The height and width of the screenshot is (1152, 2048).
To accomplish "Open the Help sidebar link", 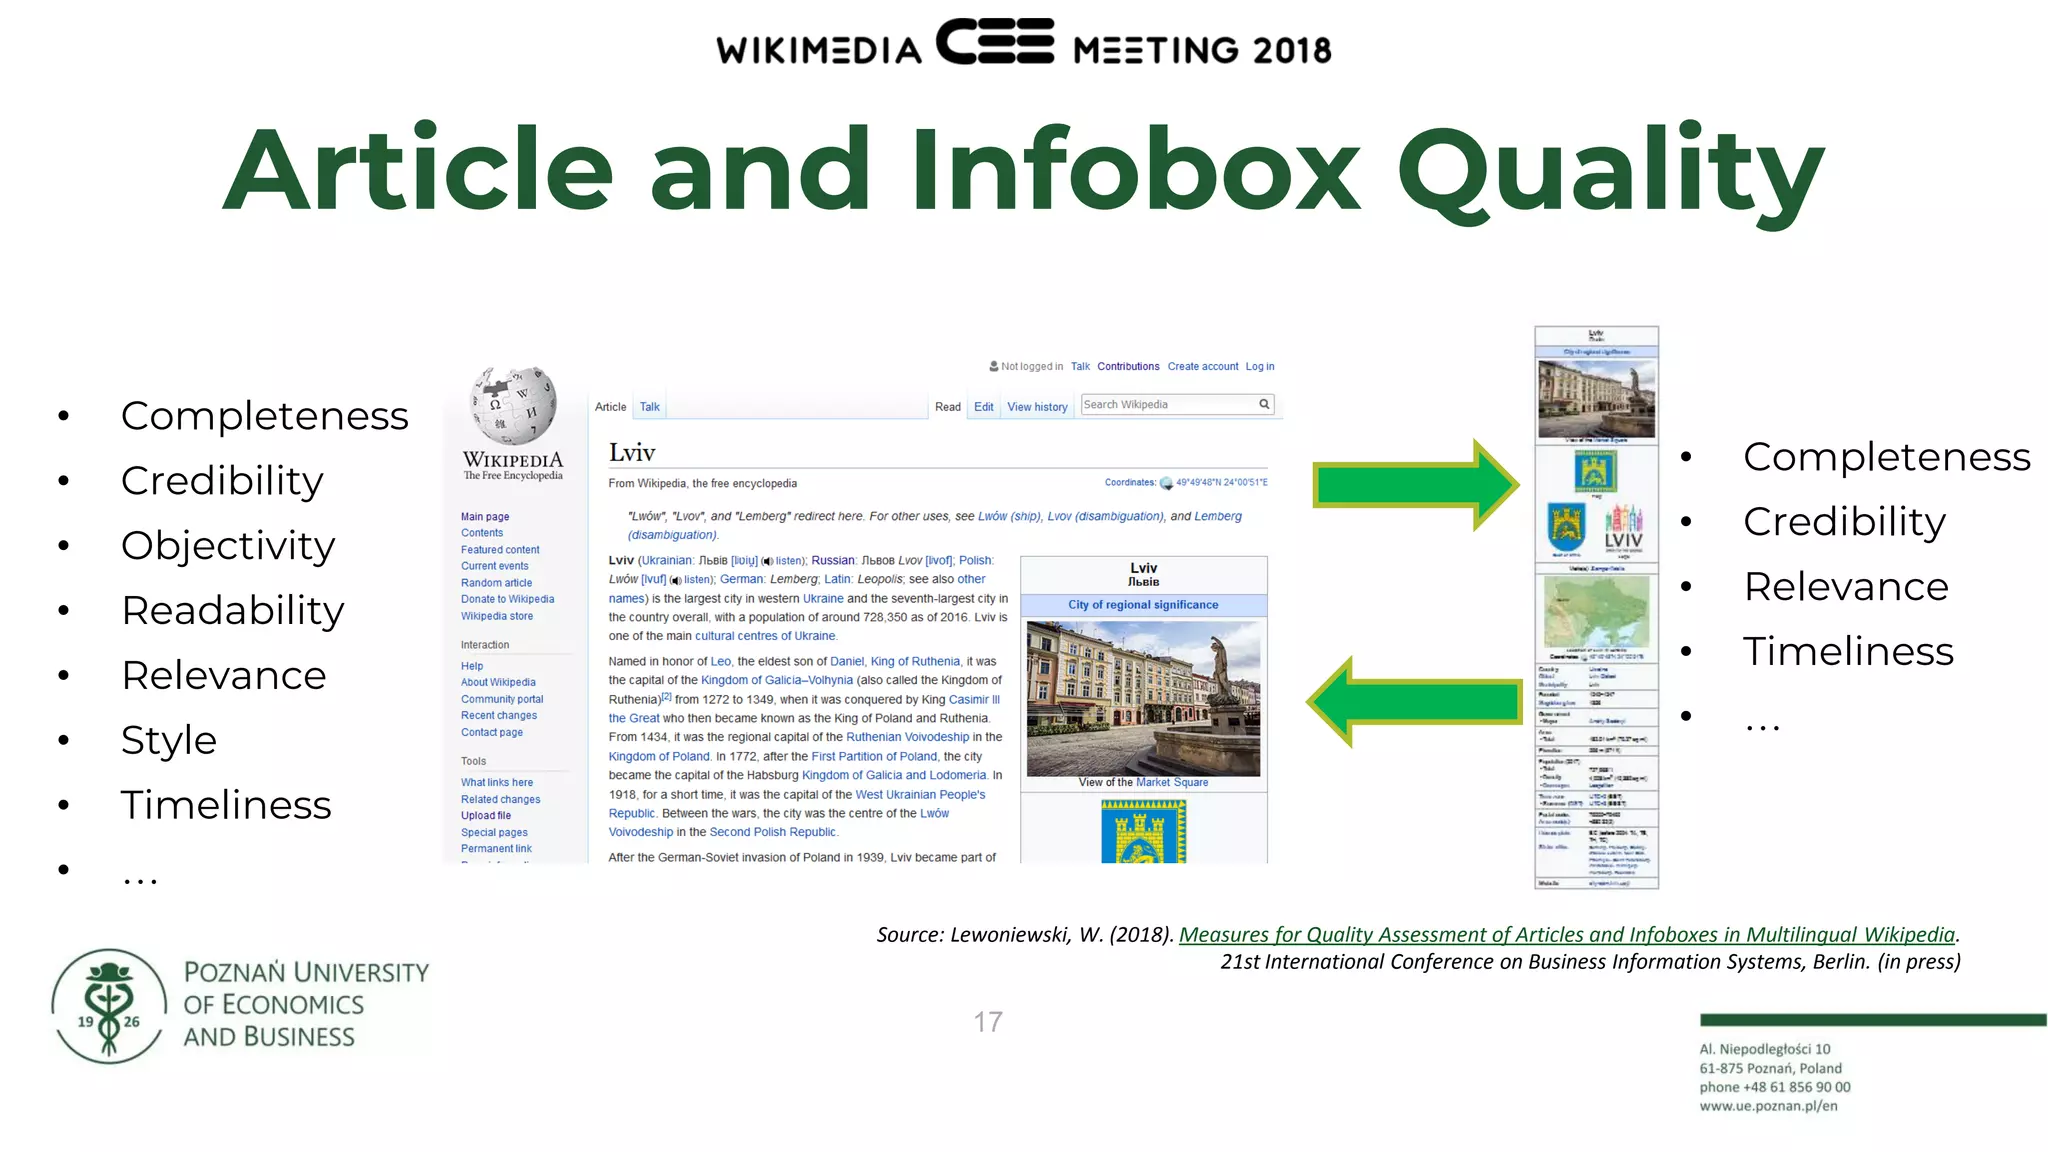I will (472, 666).
